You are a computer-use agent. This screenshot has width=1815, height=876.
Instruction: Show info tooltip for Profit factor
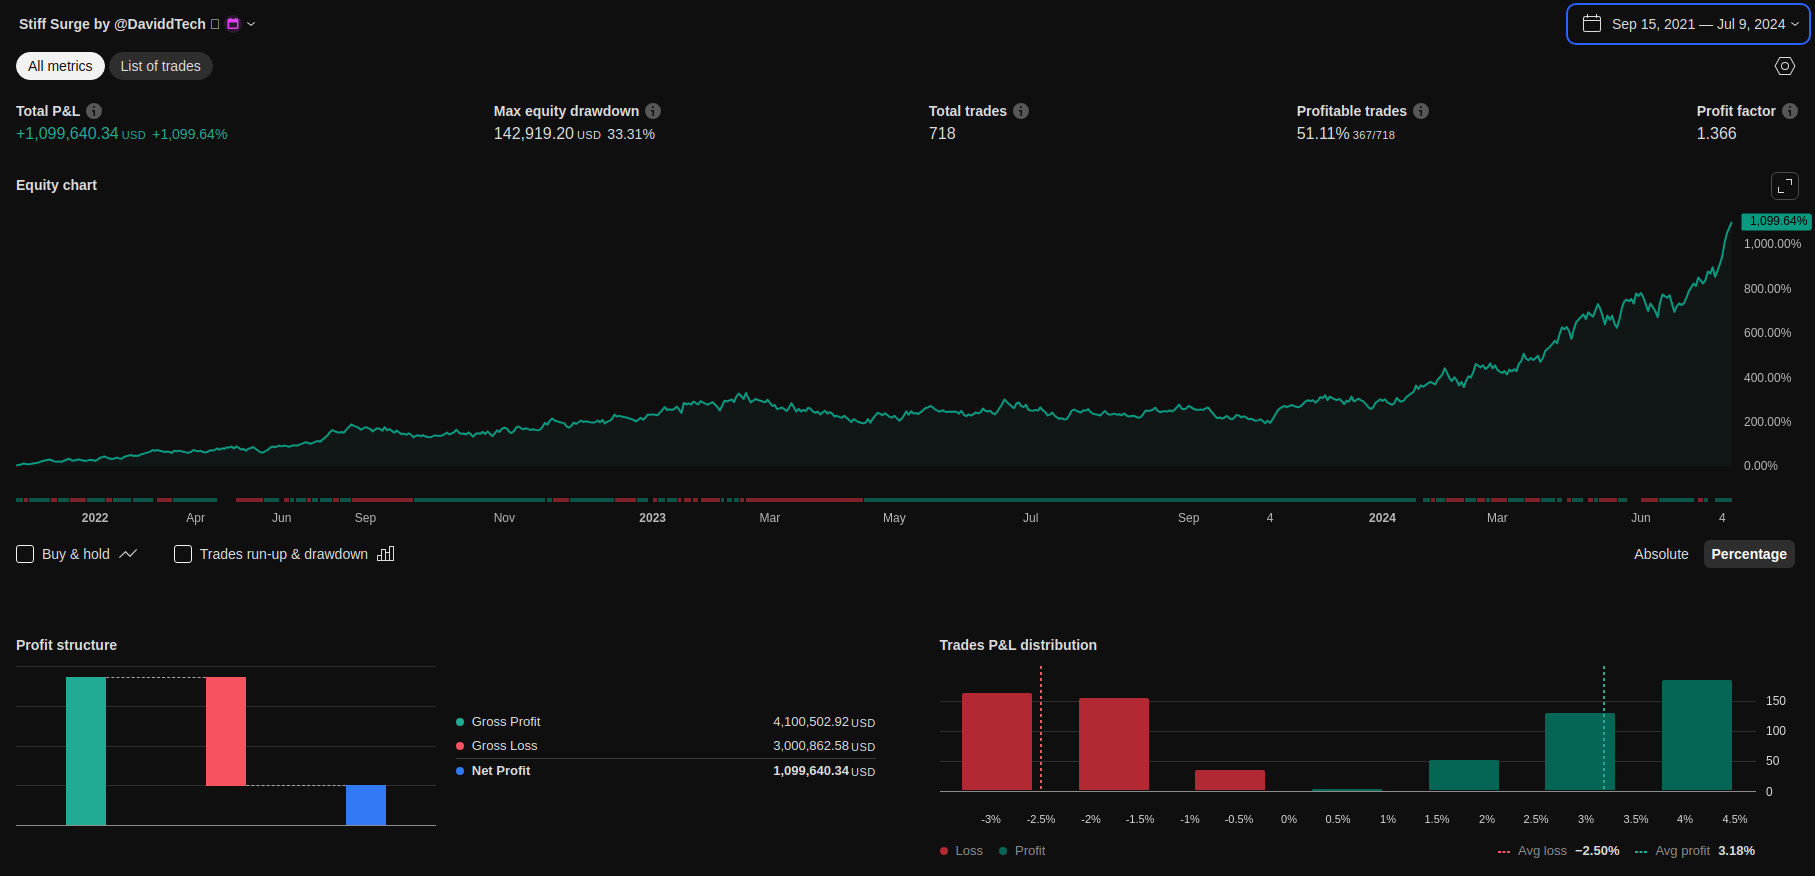tap(1790, 111)
